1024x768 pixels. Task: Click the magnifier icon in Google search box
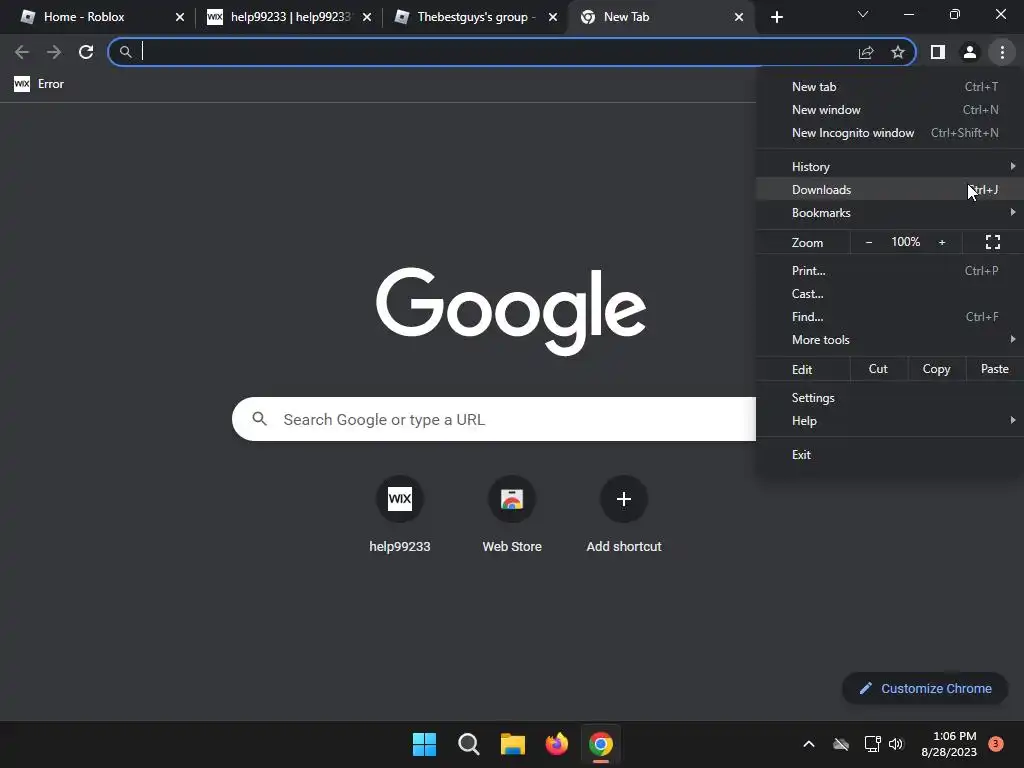259,419
